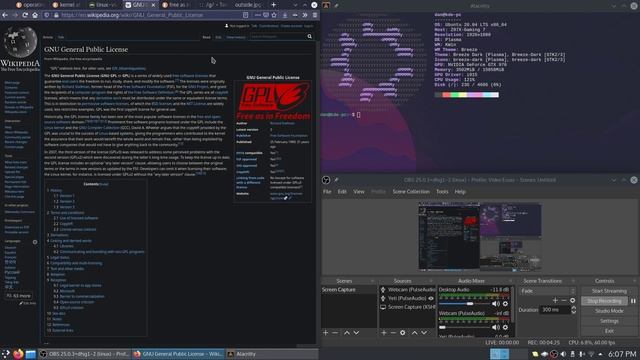Move source down in Sources panel
This screenshot has height=360, width=640.
click(424, 333)
